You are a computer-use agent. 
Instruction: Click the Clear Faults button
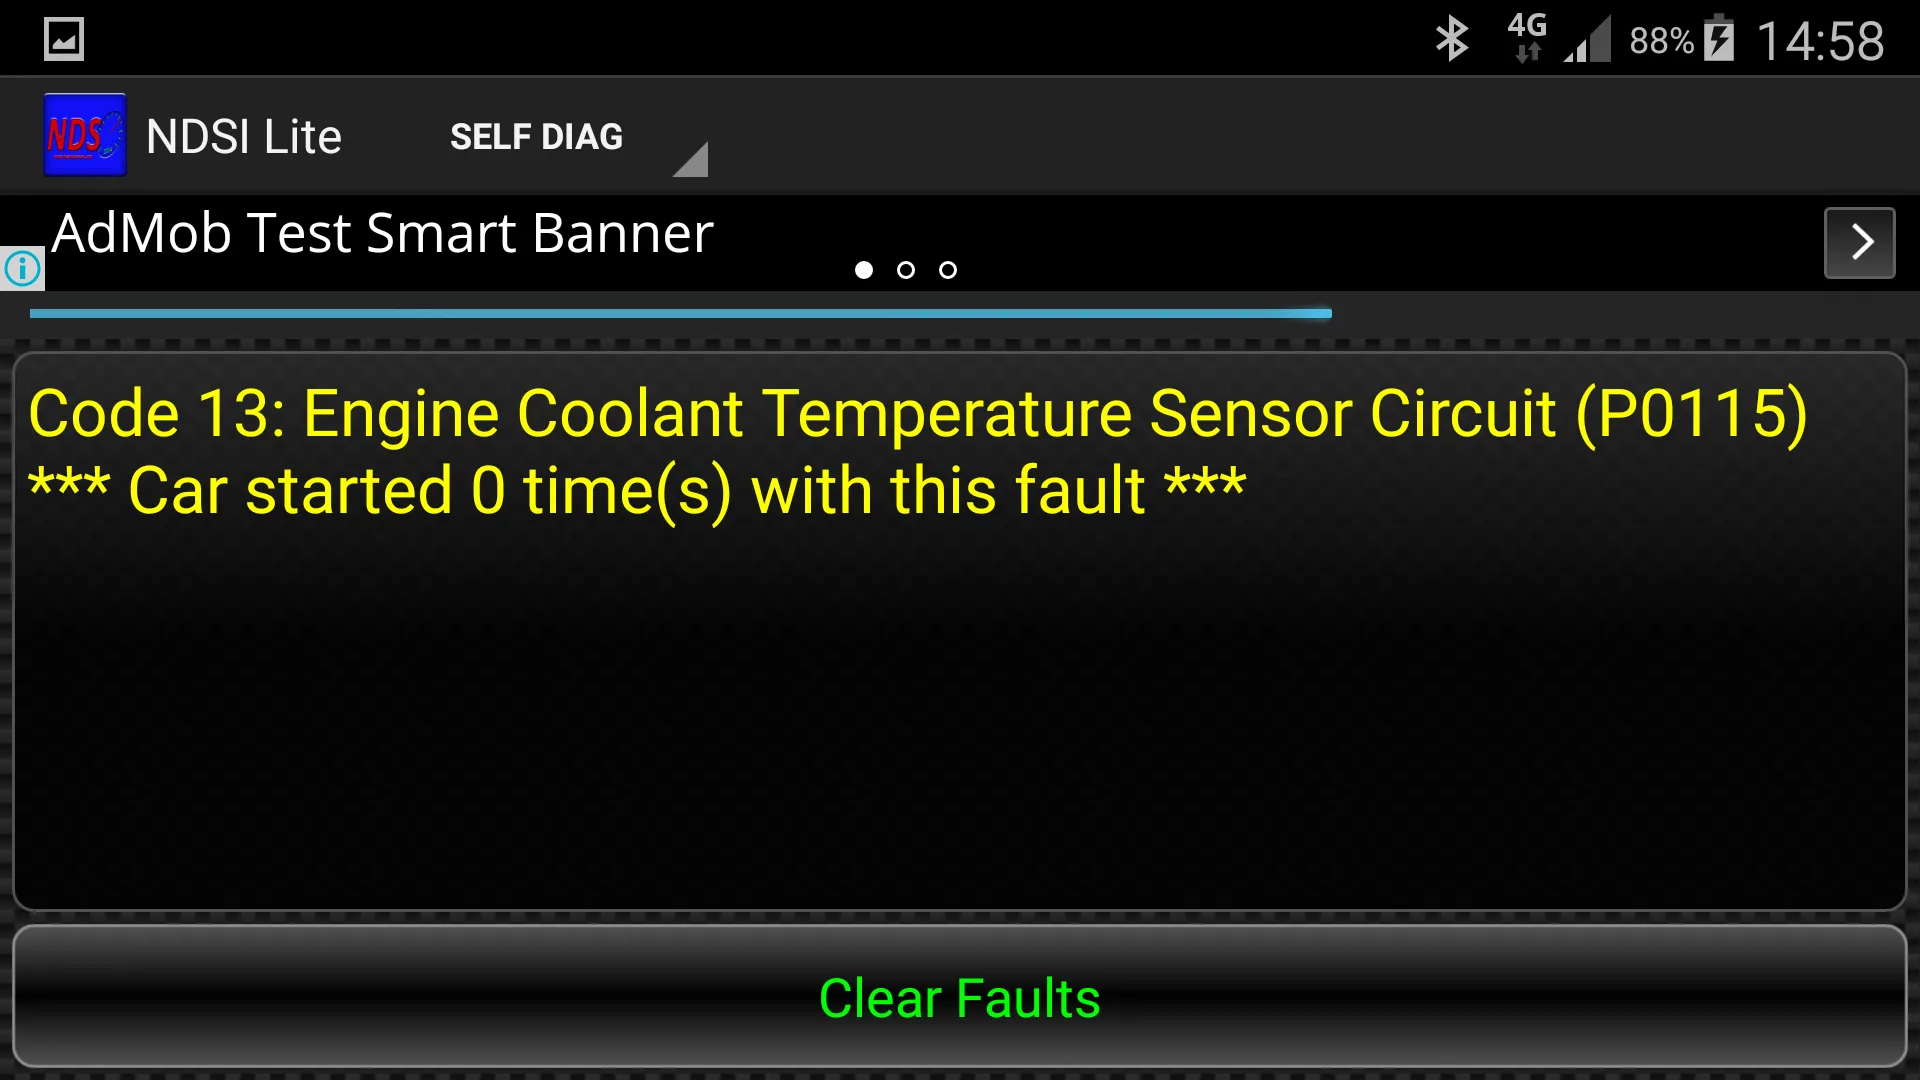[x=960, y=997]
